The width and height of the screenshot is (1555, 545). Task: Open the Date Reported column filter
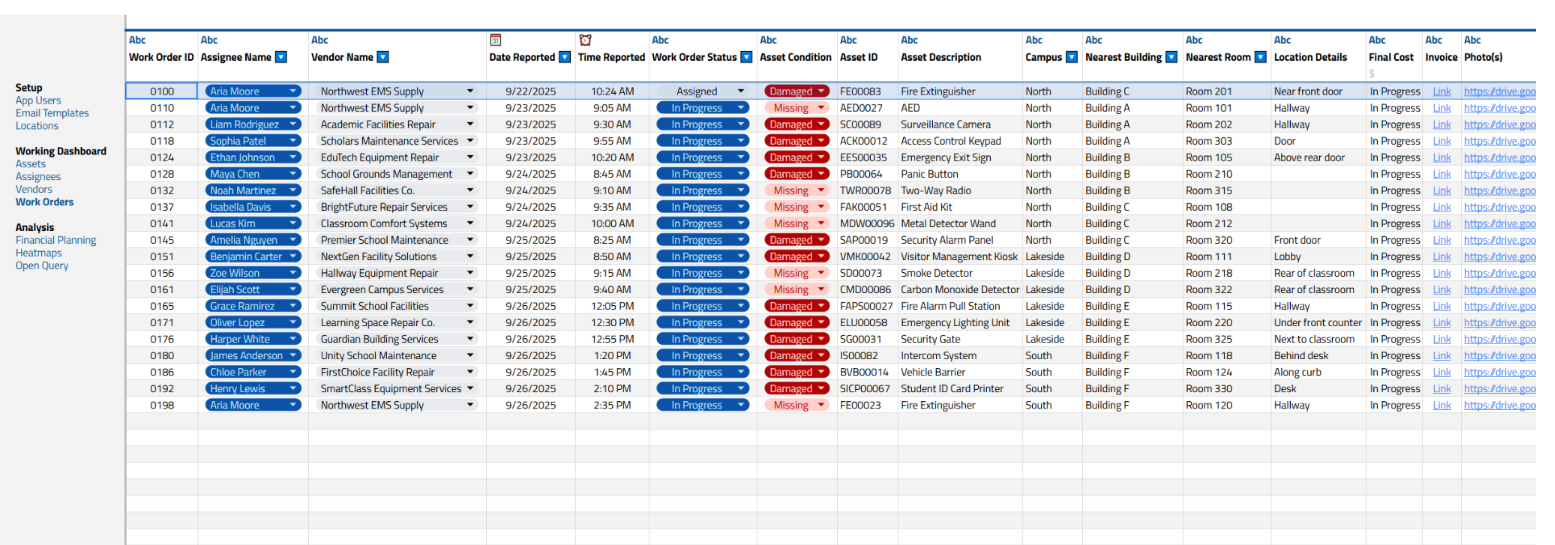click(565, 58)
